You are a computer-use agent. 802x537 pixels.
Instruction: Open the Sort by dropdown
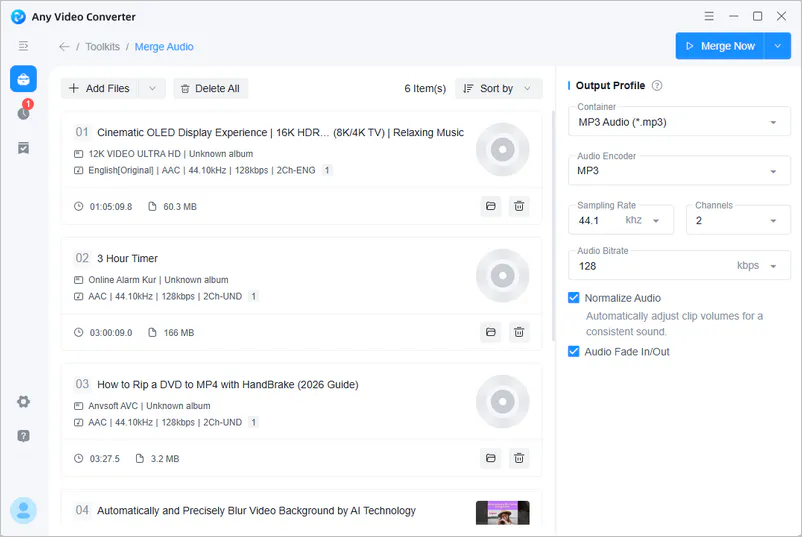[x=498, y=88]
